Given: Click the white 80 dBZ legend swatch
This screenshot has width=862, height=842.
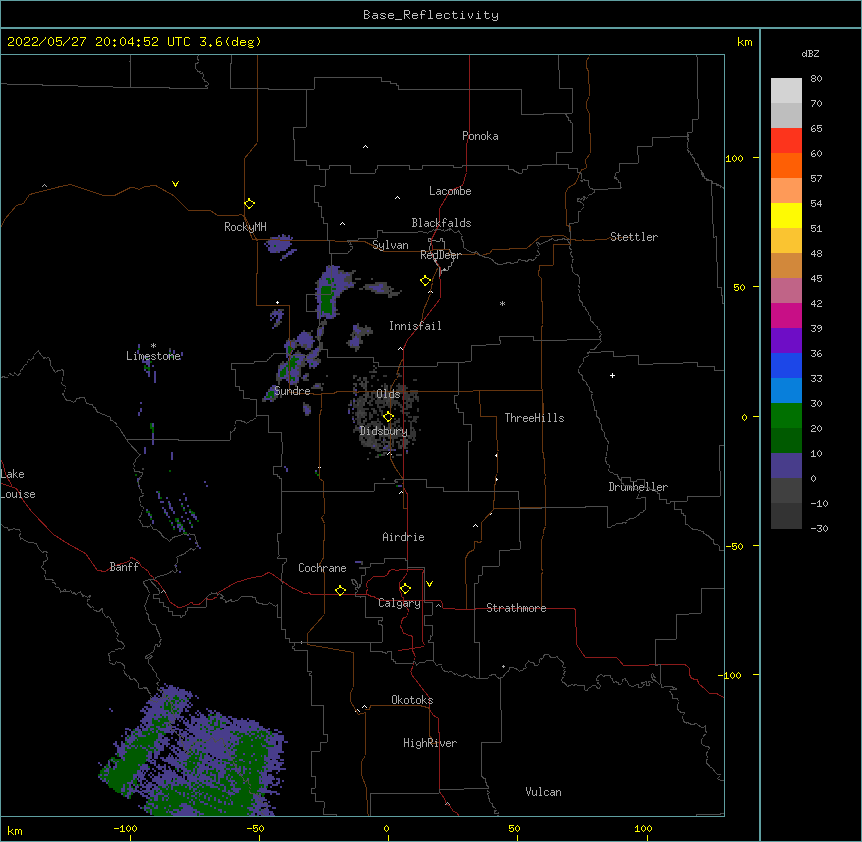Looking at the screenshot, I should coord(786,91).
